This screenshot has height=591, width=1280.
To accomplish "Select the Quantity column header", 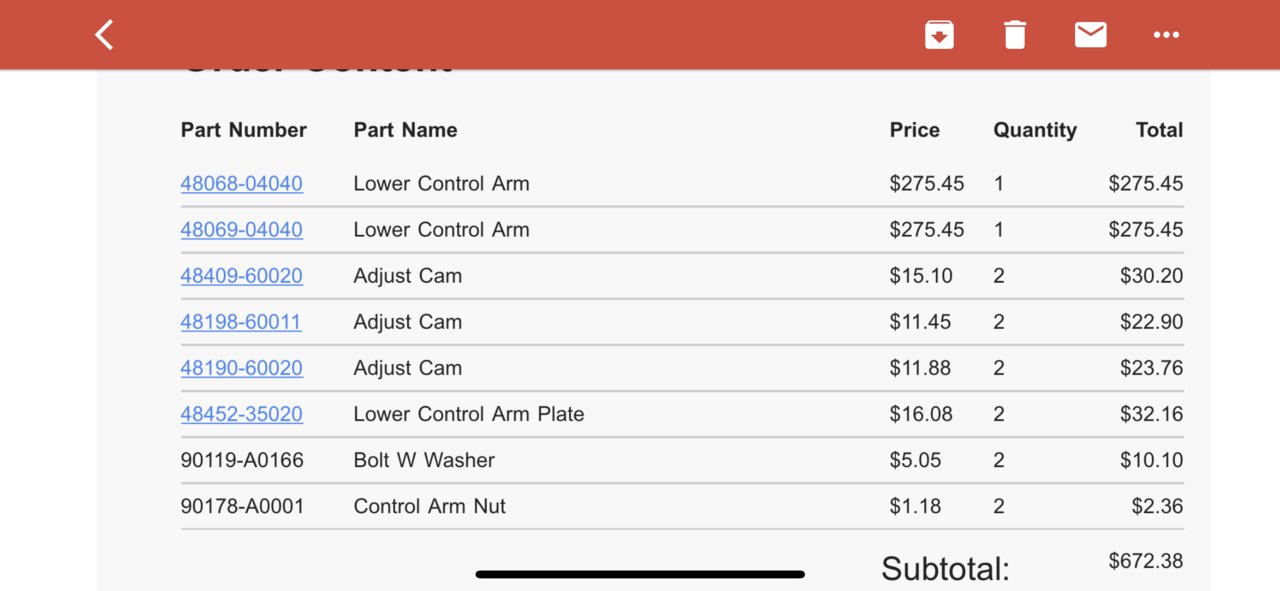I will pyautogui.click(x=1035, y=130).
